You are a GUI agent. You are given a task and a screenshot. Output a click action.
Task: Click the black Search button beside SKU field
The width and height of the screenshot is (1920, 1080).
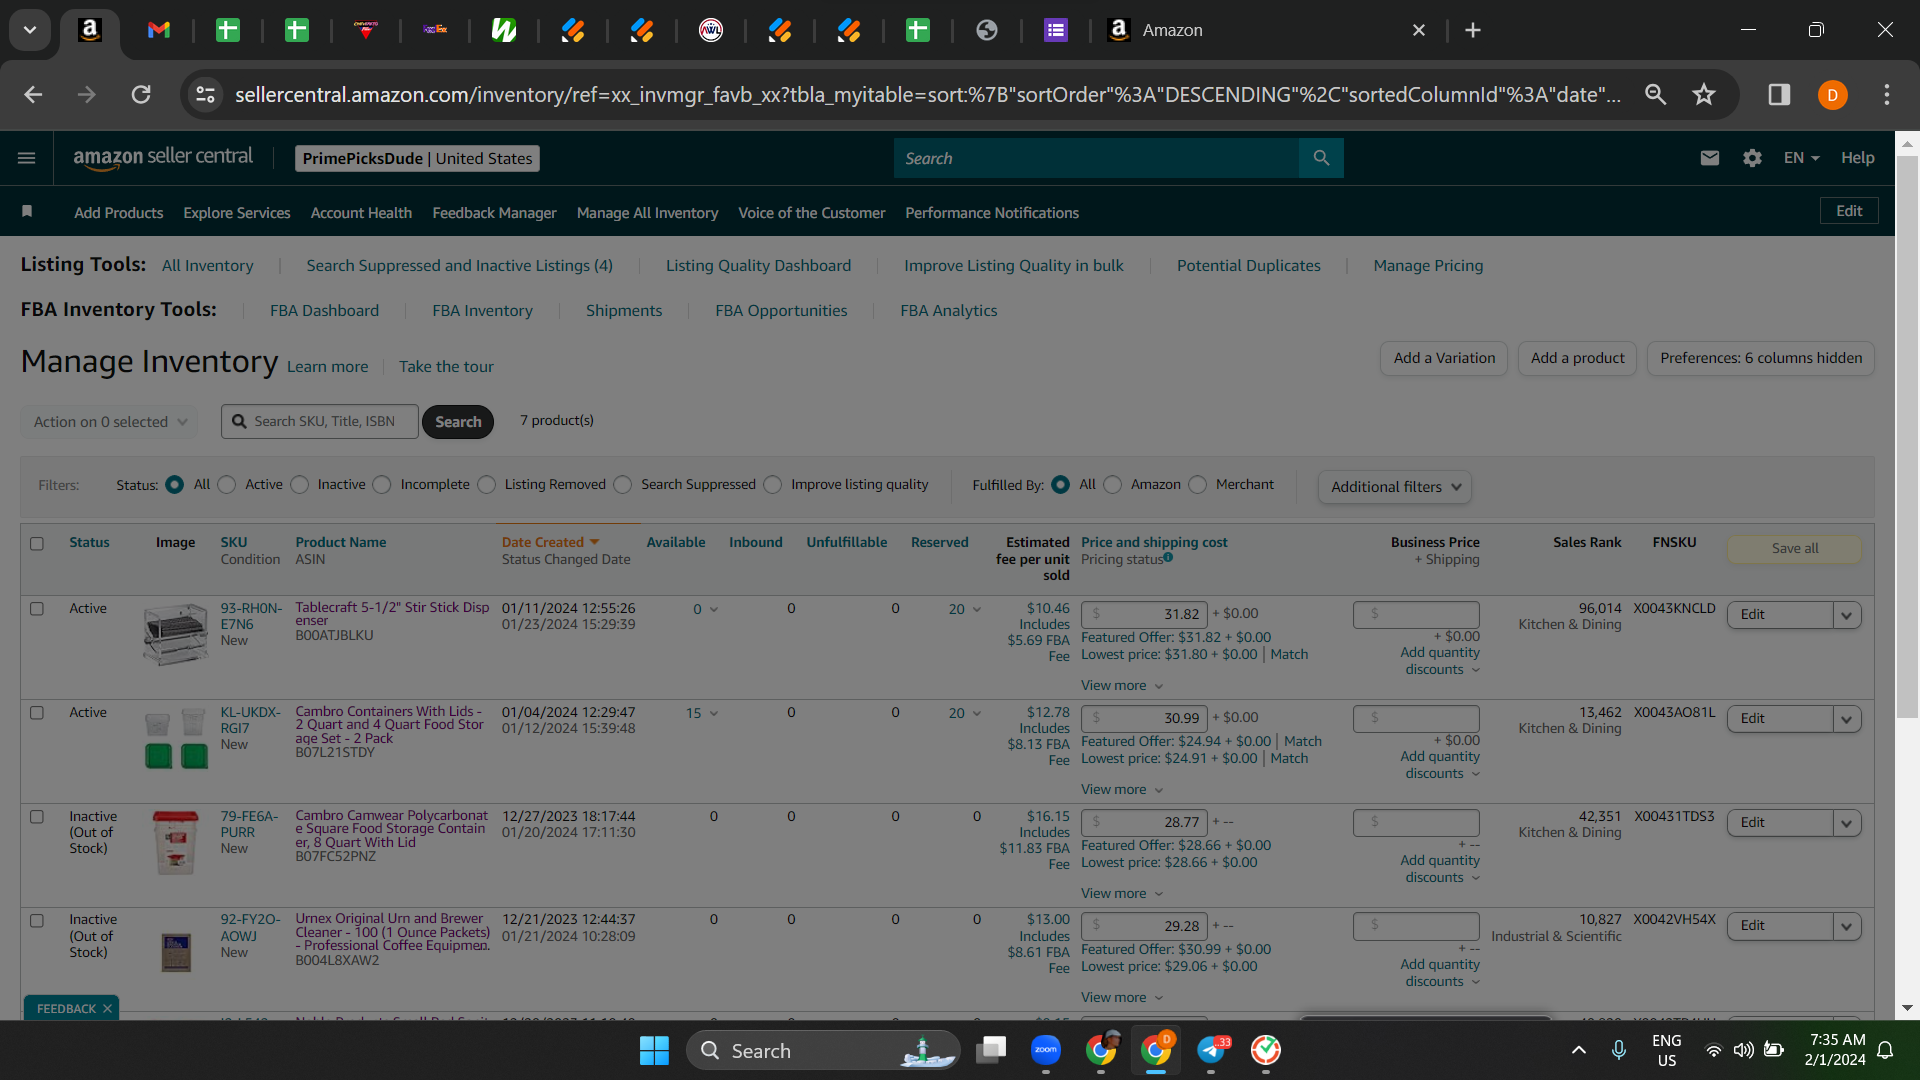458,422
